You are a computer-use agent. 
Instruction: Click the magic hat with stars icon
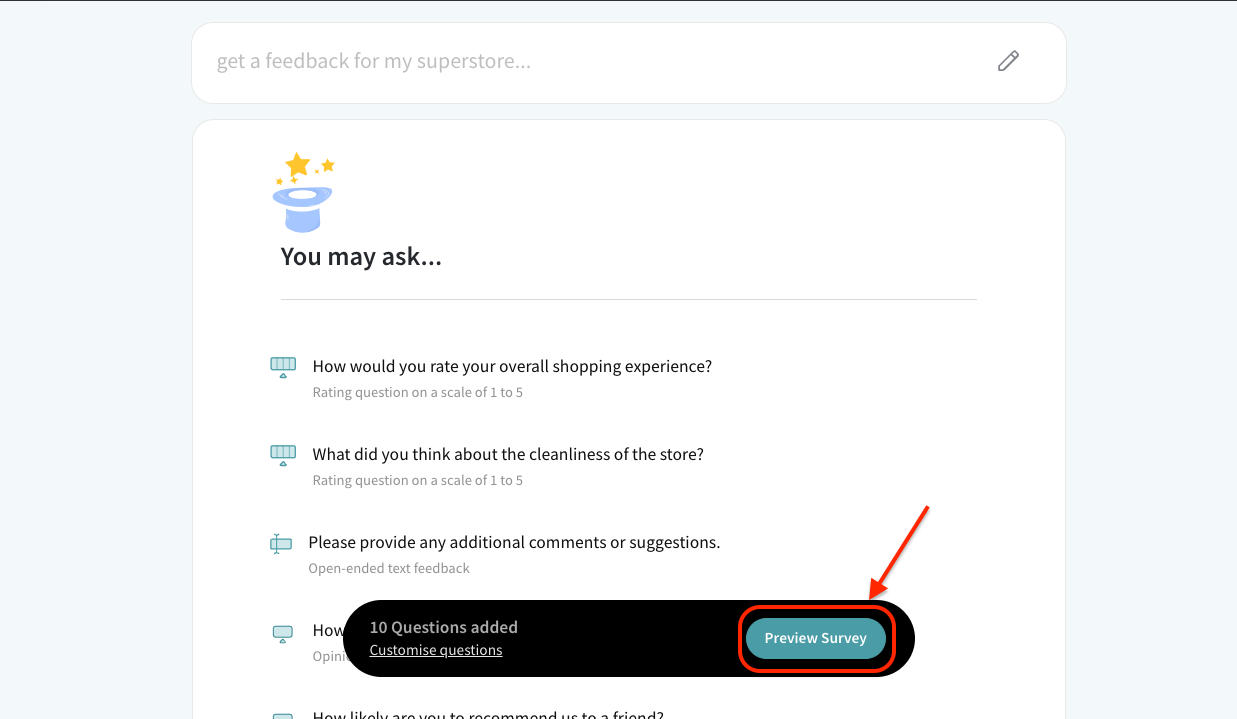click(x=302, y=192)
